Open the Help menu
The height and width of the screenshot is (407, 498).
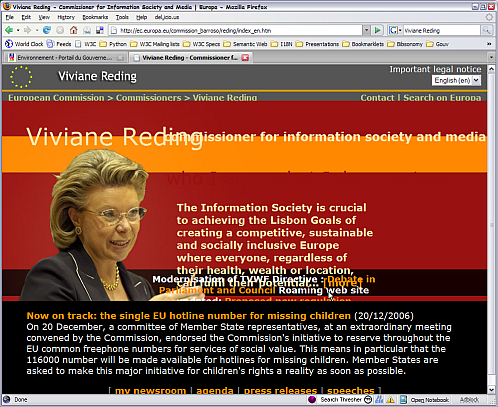click(141, 17)
